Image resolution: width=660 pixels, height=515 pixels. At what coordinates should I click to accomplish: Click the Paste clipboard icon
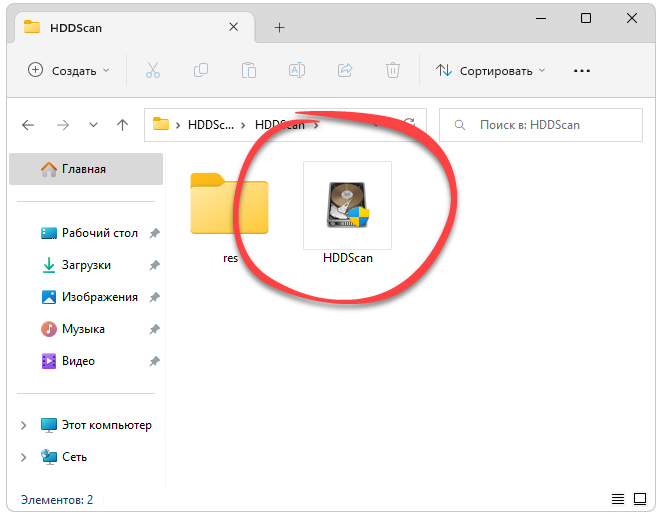(249, 70)
